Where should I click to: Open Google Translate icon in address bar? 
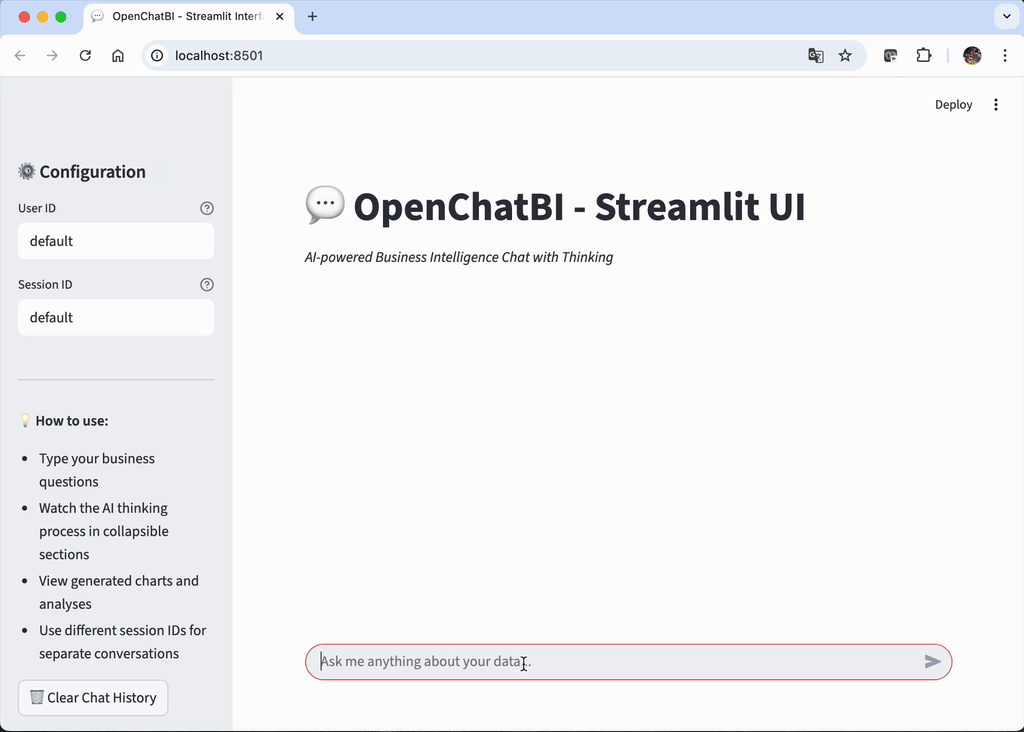pos(816,56)
